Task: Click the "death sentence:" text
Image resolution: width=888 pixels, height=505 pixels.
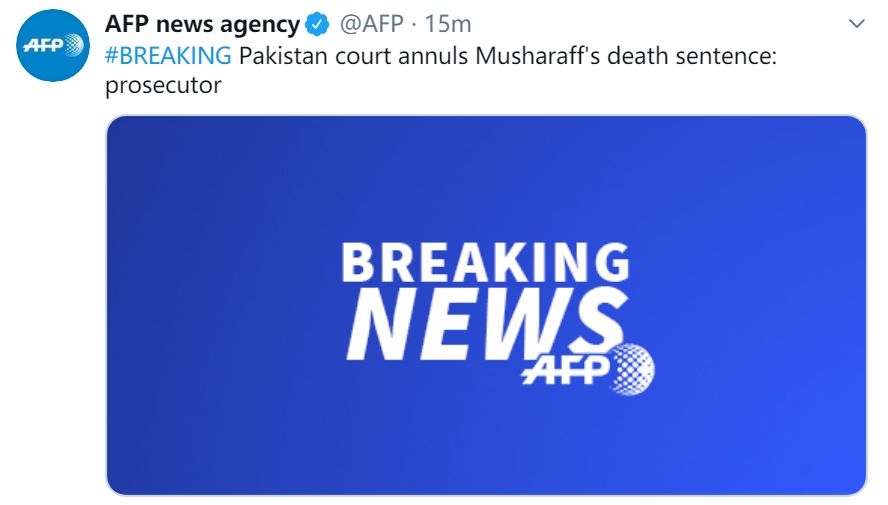Action: click(x=691, y=56)
